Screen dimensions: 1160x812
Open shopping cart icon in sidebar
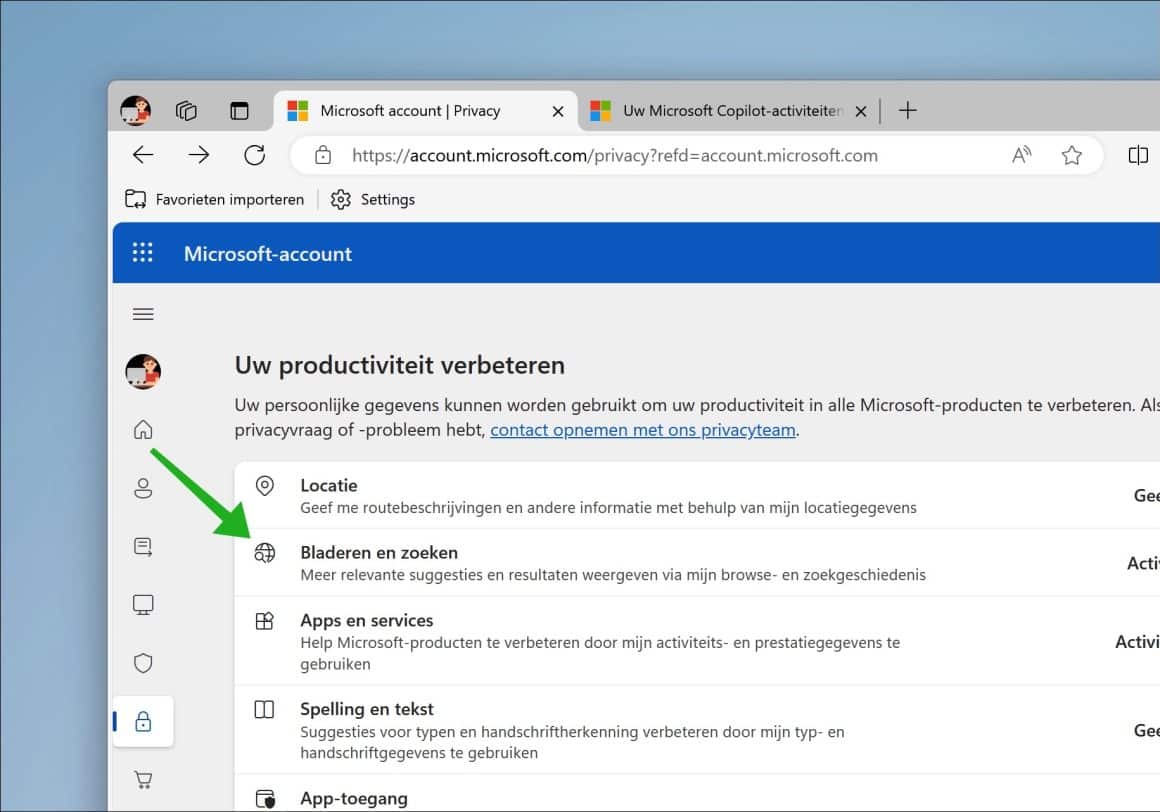143,779
